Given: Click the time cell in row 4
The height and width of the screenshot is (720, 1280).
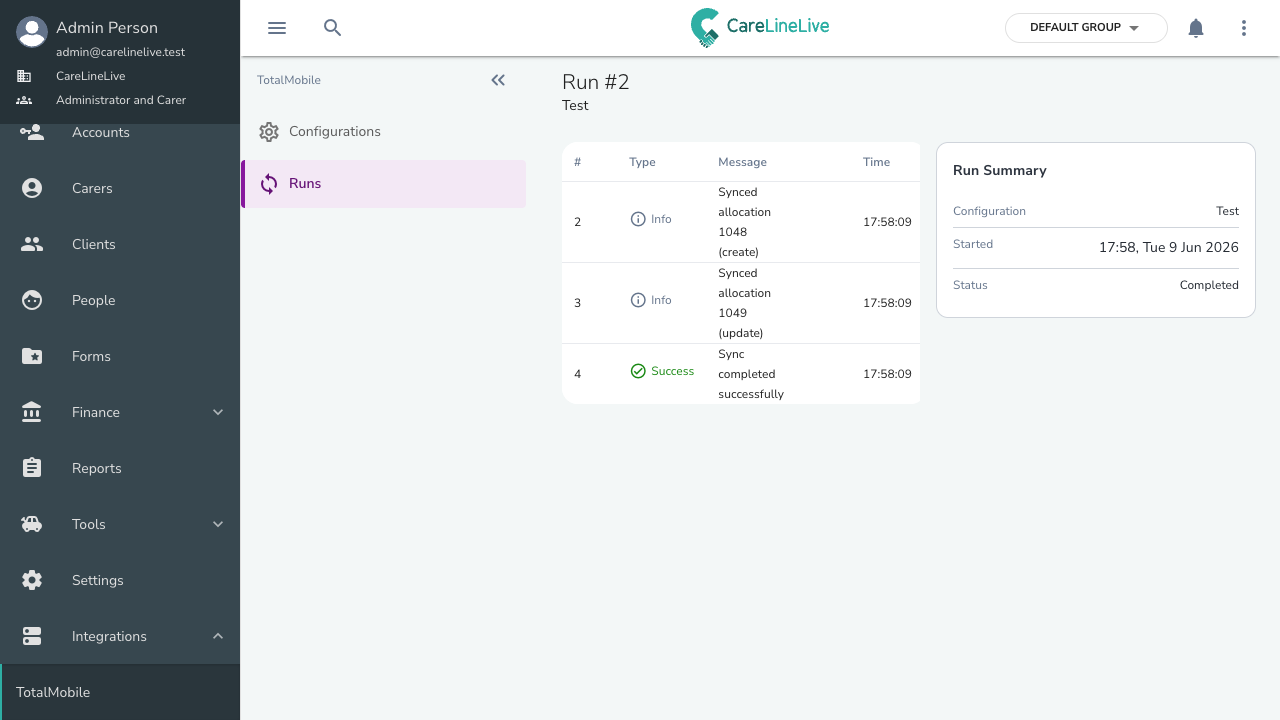Looking at the screenshot, I should pyautogui.click(x=887, y=374).
